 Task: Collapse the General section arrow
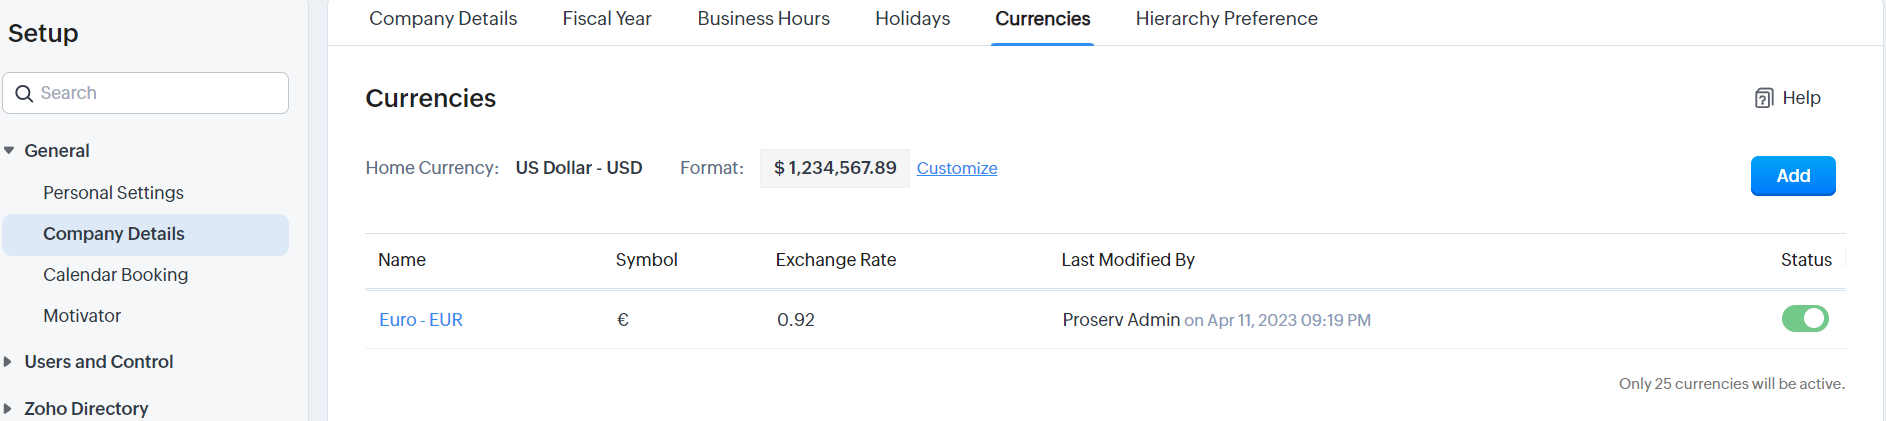point(9,151)
